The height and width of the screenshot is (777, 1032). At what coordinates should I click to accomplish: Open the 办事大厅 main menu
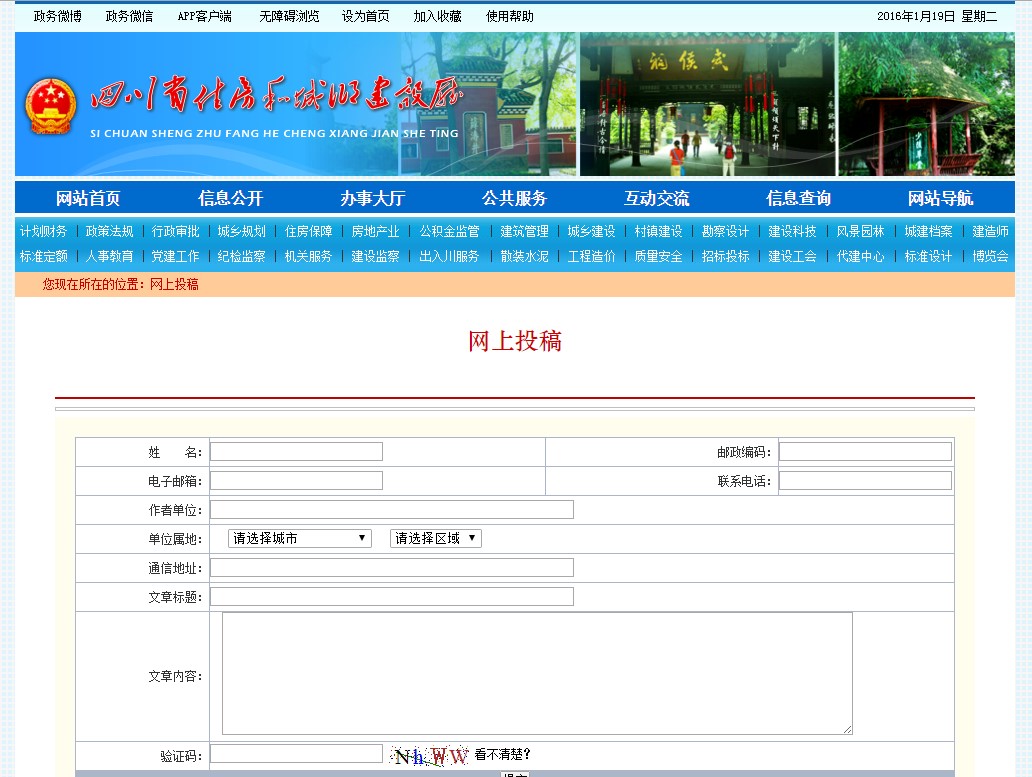[x=373, y=198]
